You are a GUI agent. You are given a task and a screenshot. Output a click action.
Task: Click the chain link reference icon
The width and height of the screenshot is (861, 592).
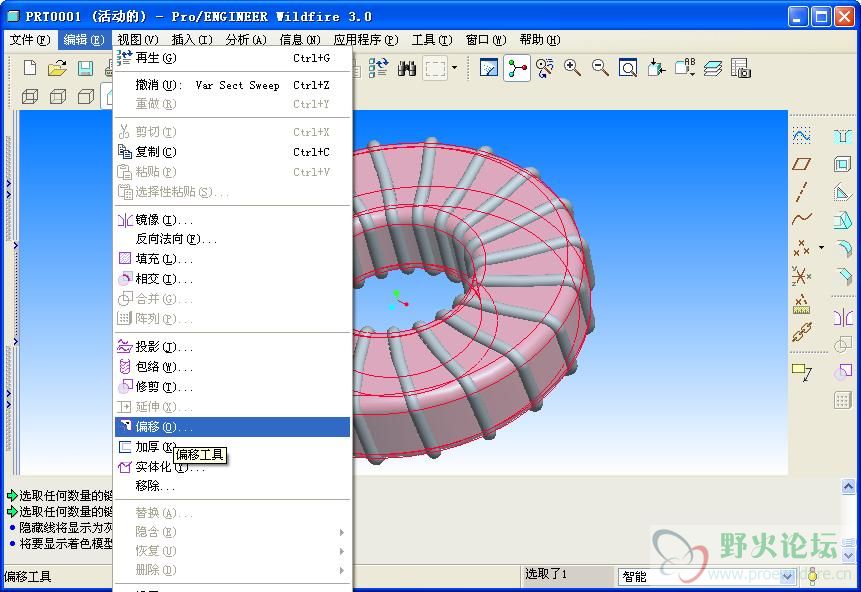[802, 332]
